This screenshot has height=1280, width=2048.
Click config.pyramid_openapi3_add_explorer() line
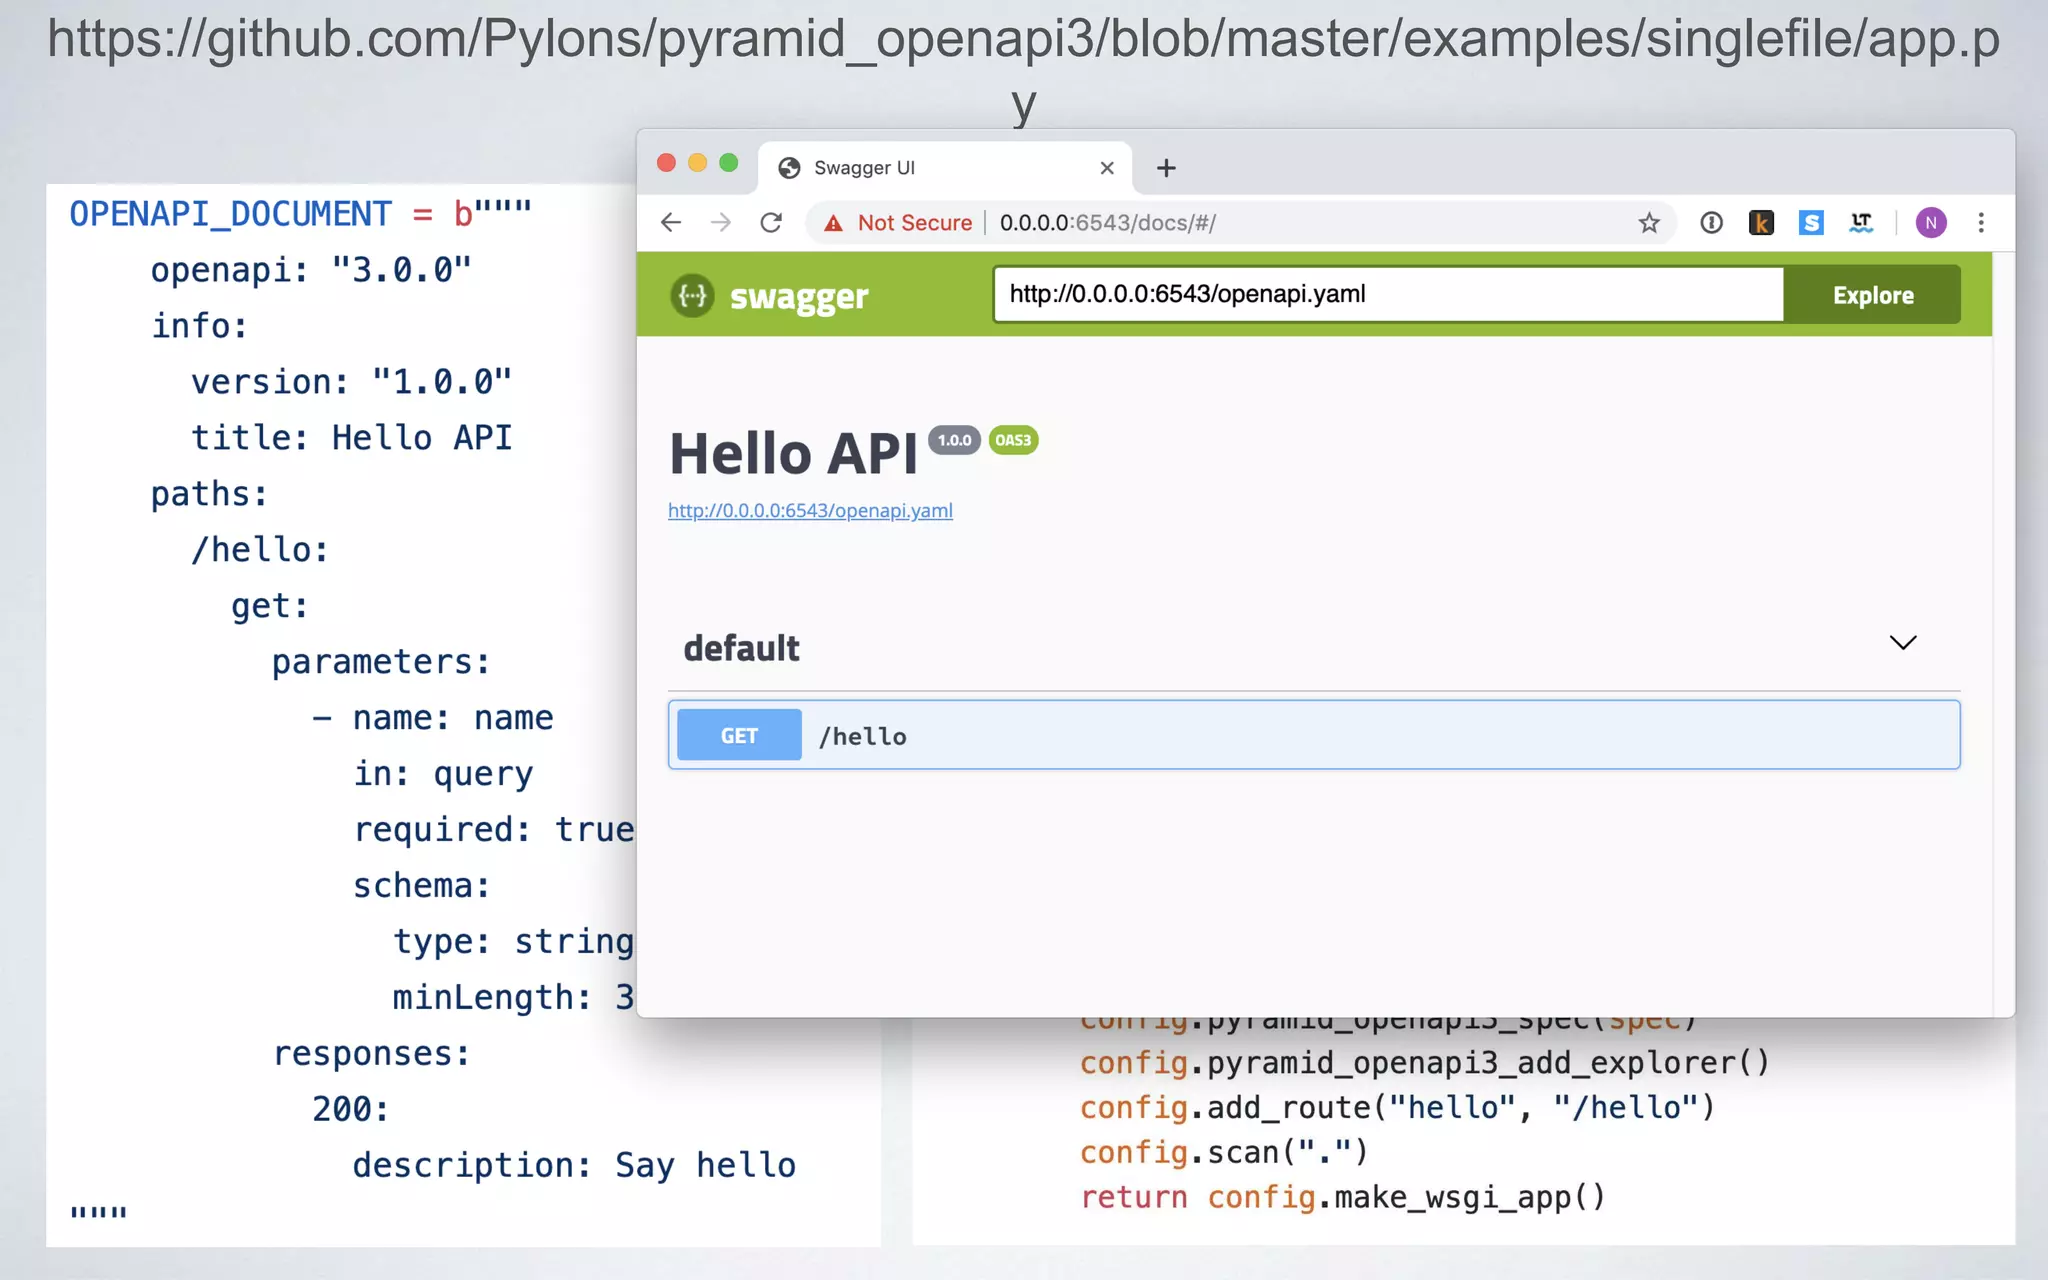coord(1424,1063)
